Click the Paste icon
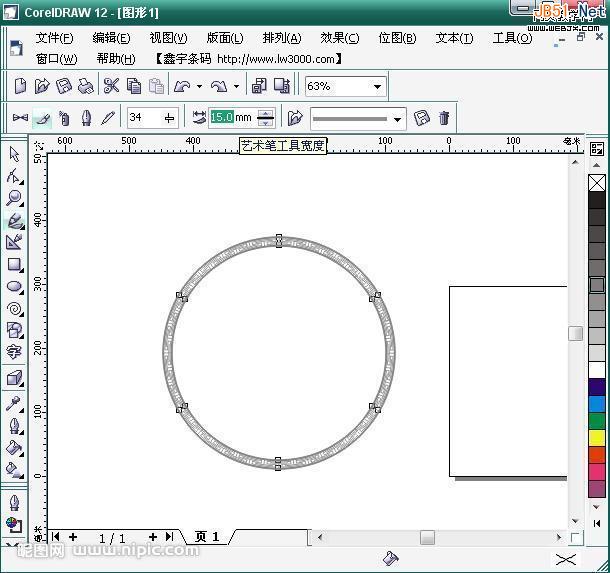This screenshot has height=573, width=610. pyautogui.click(x=156, y=86)
